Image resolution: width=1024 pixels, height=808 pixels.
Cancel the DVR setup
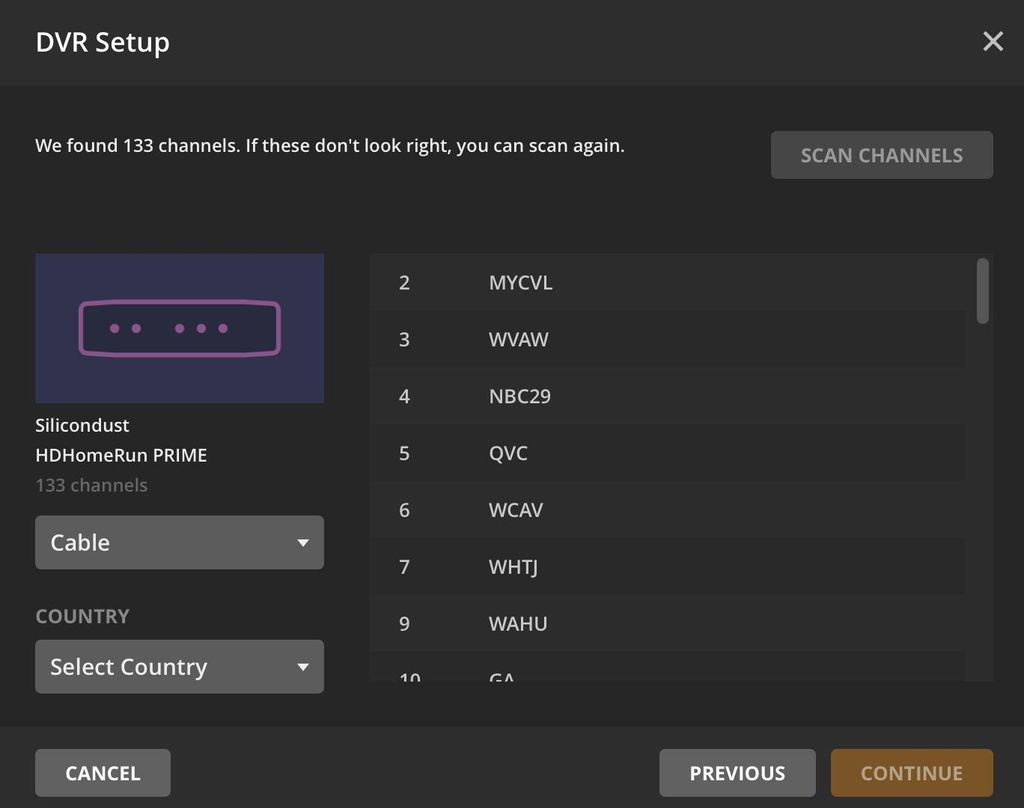pyautogui.click(x=102, y=772)
